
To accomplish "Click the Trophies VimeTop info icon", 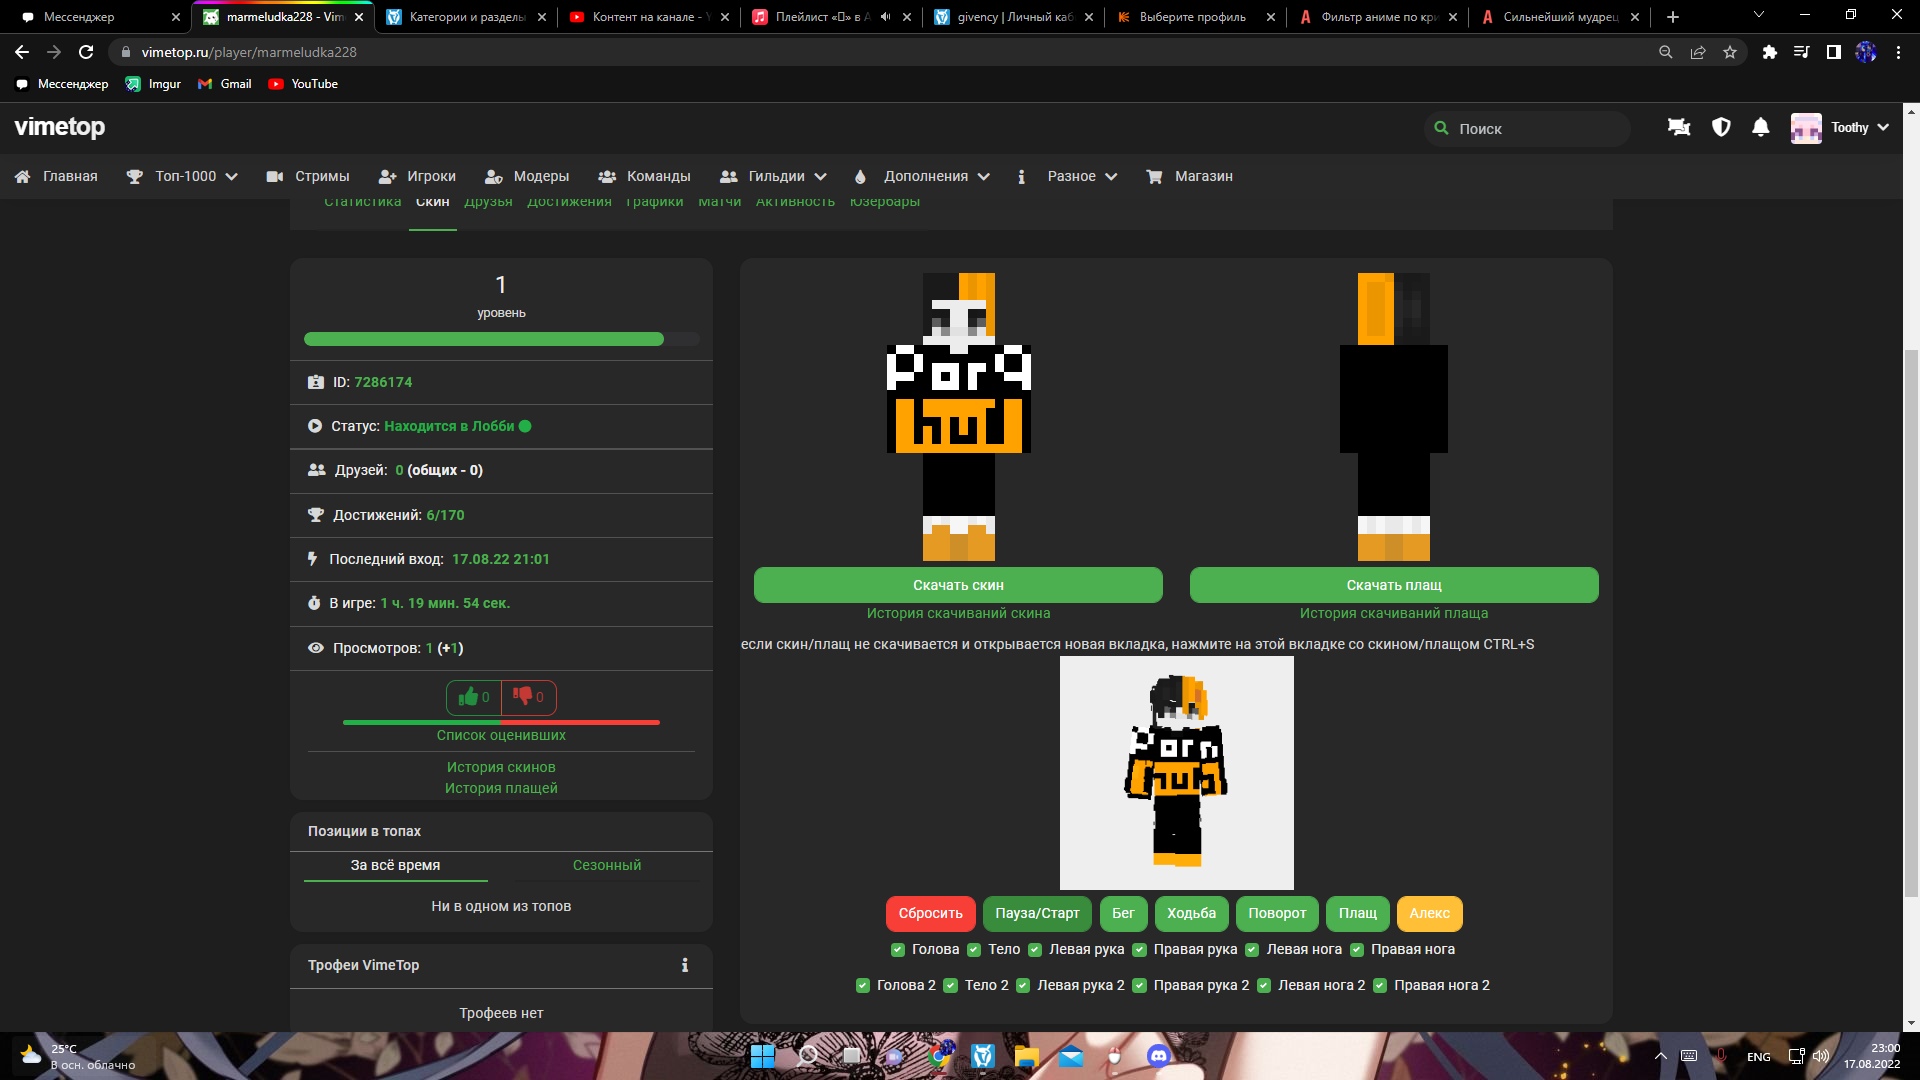I will [x=685, y=965].
